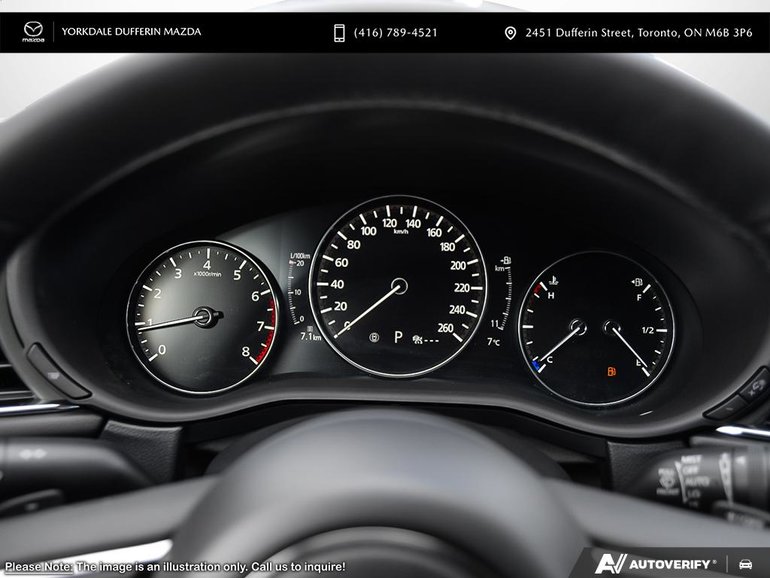Click the 7°C outside temperature reading
The width and height of the screenshot is (770, 578).
[493, 341]
